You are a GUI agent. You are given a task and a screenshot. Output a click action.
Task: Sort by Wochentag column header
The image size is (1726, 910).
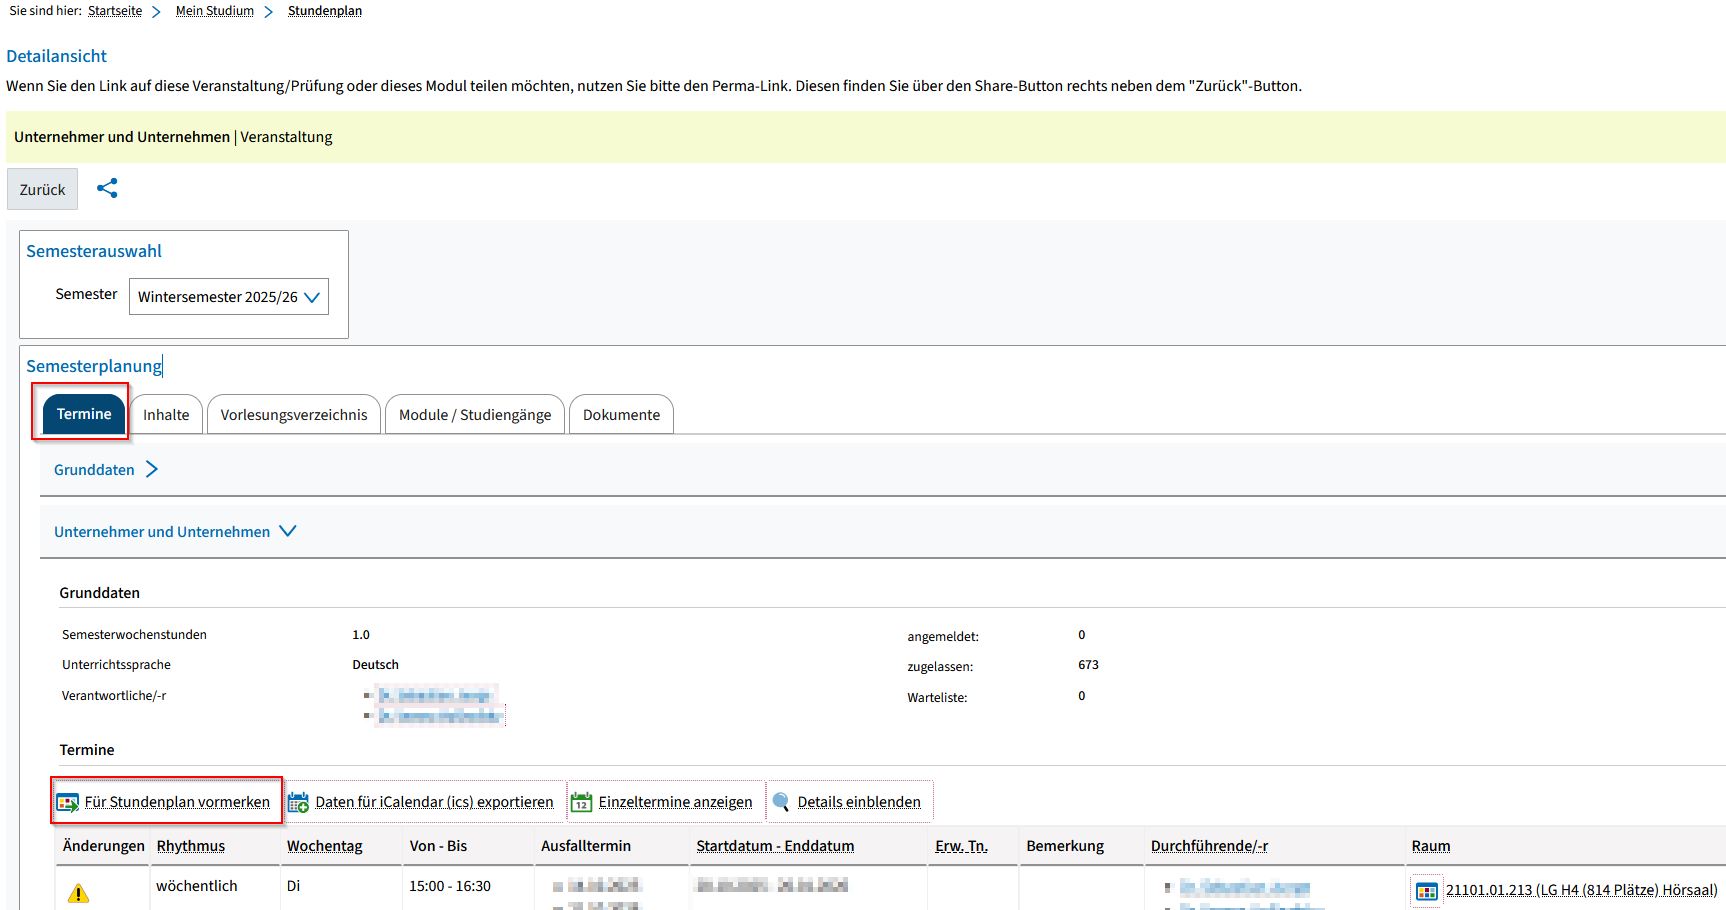(325, 846)
